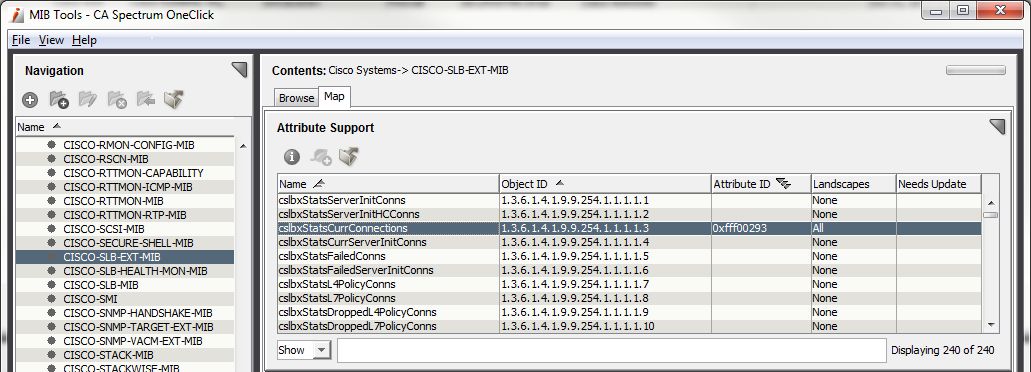This screenshot has height=372, width=1031.
Task: Sort attribute table by Object ID column
Action: pyautogui.click(x=606, y=184)
